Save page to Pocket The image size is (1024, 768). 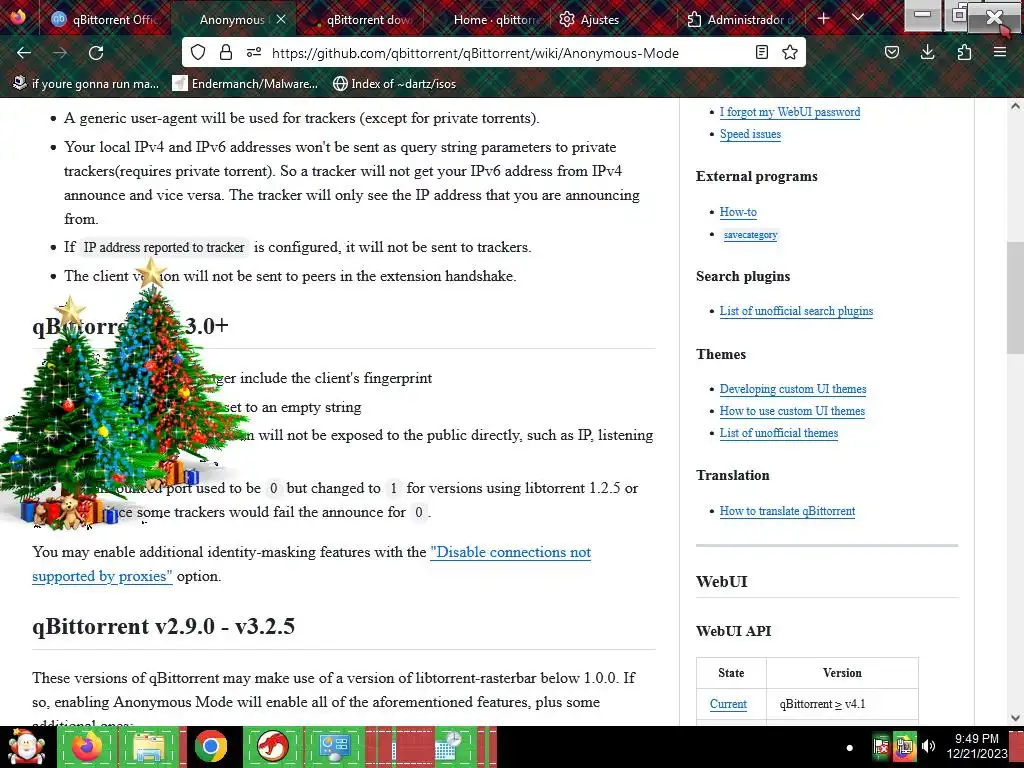click(x=892, y=52)
